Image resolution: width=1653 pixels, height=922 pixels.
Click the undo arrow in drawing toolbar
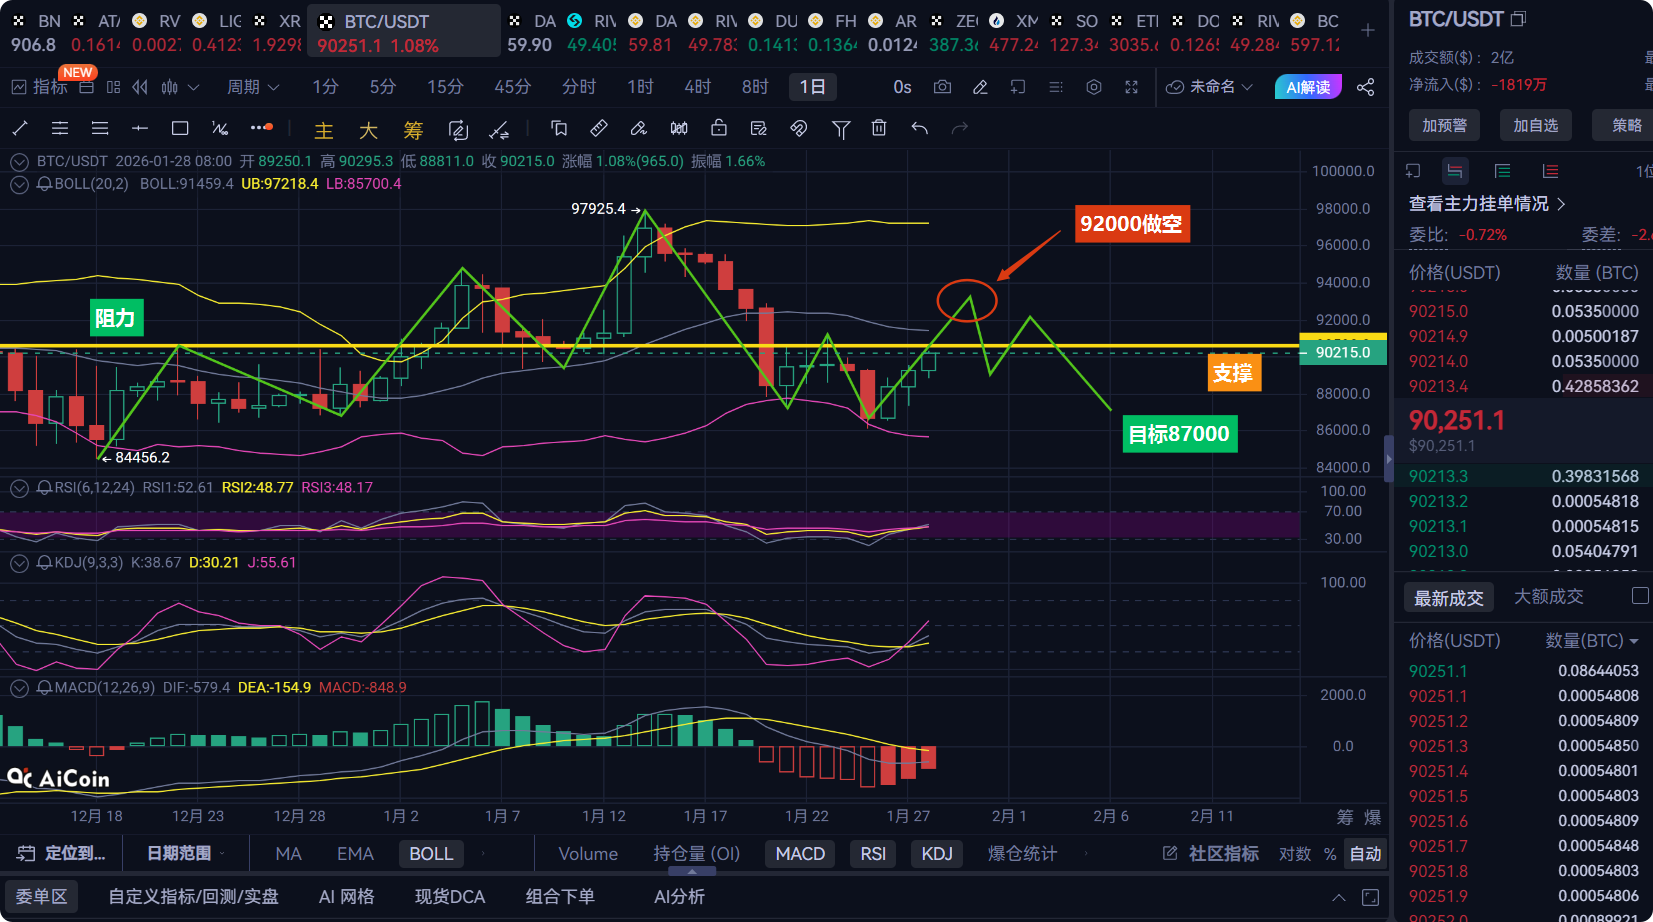pos(920,128)
